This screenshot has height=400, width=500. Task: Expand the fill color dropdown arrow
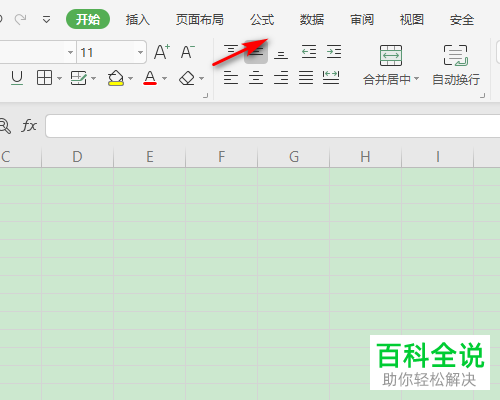[x=130, y=79]
